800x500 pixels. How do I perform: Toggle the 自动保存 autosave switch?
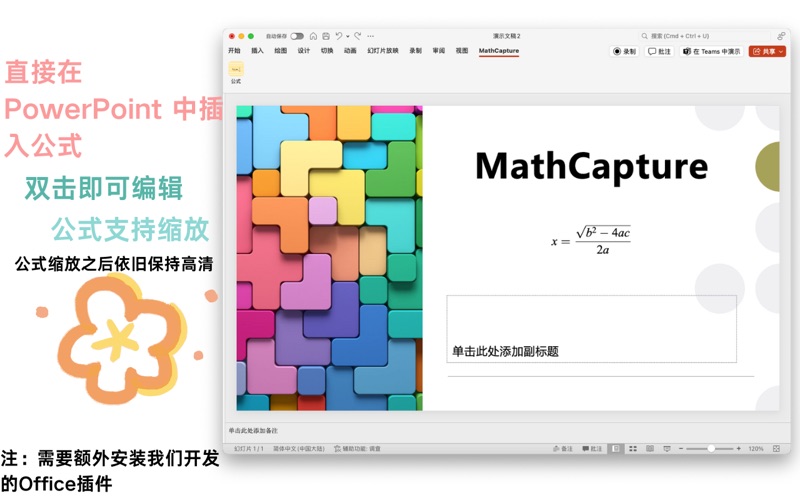(297, 36)
